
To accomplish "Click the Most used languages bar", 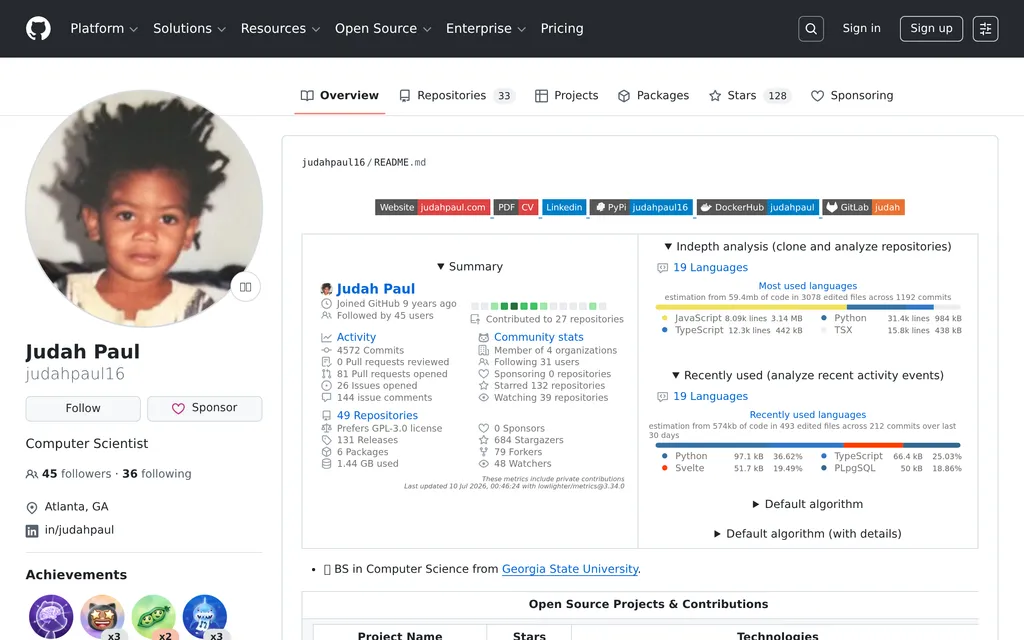I will click(808, 307).
